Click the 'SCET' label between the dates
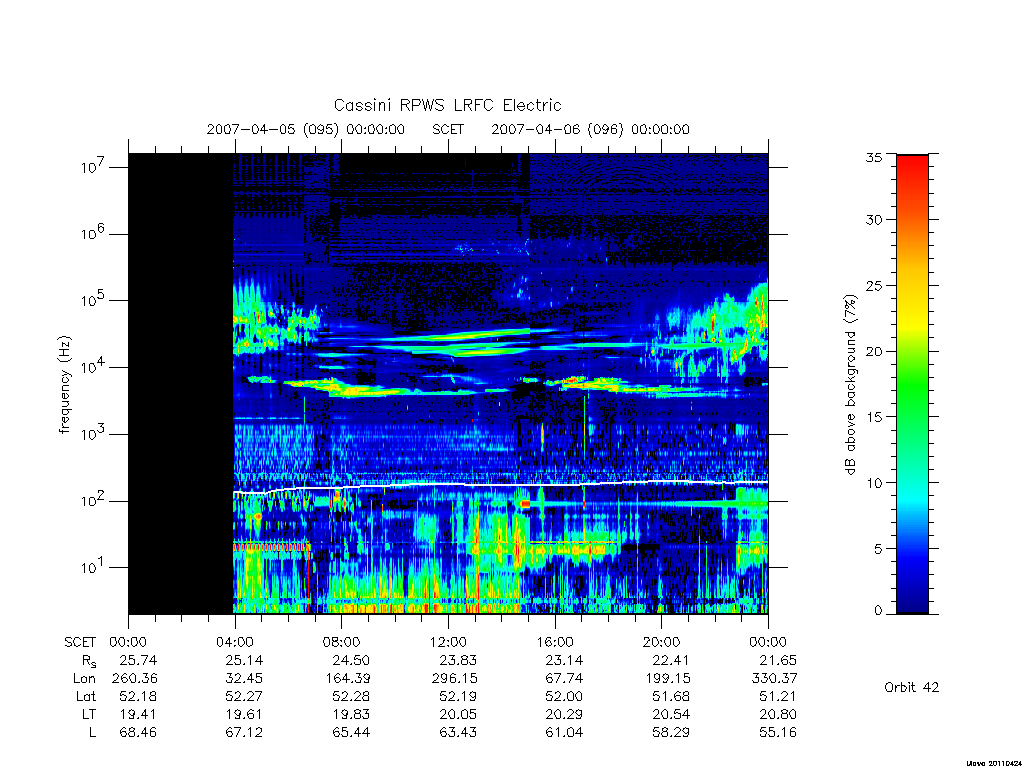 [x=448, y=129]
